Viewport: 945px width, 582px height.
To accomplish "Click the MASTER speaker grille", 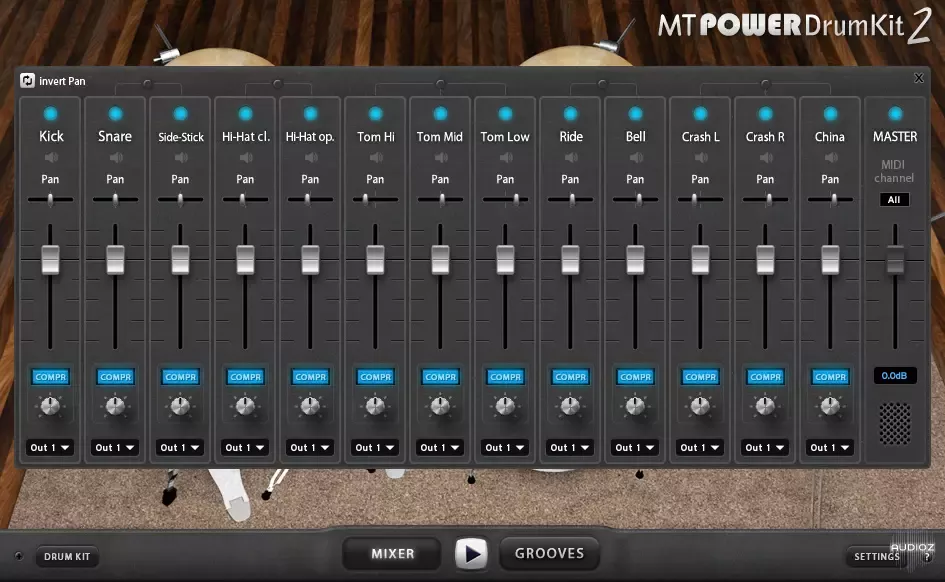I will 895,424.
